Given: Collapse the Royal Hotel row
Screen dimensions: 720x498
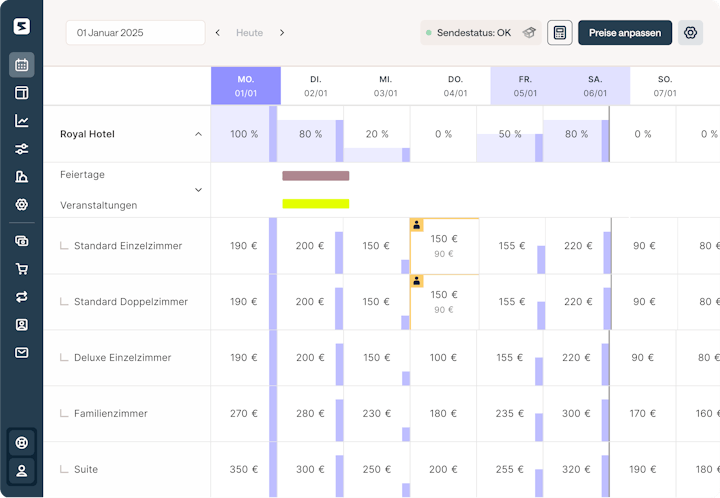Looking at the screenshot, I should point(198,134).
